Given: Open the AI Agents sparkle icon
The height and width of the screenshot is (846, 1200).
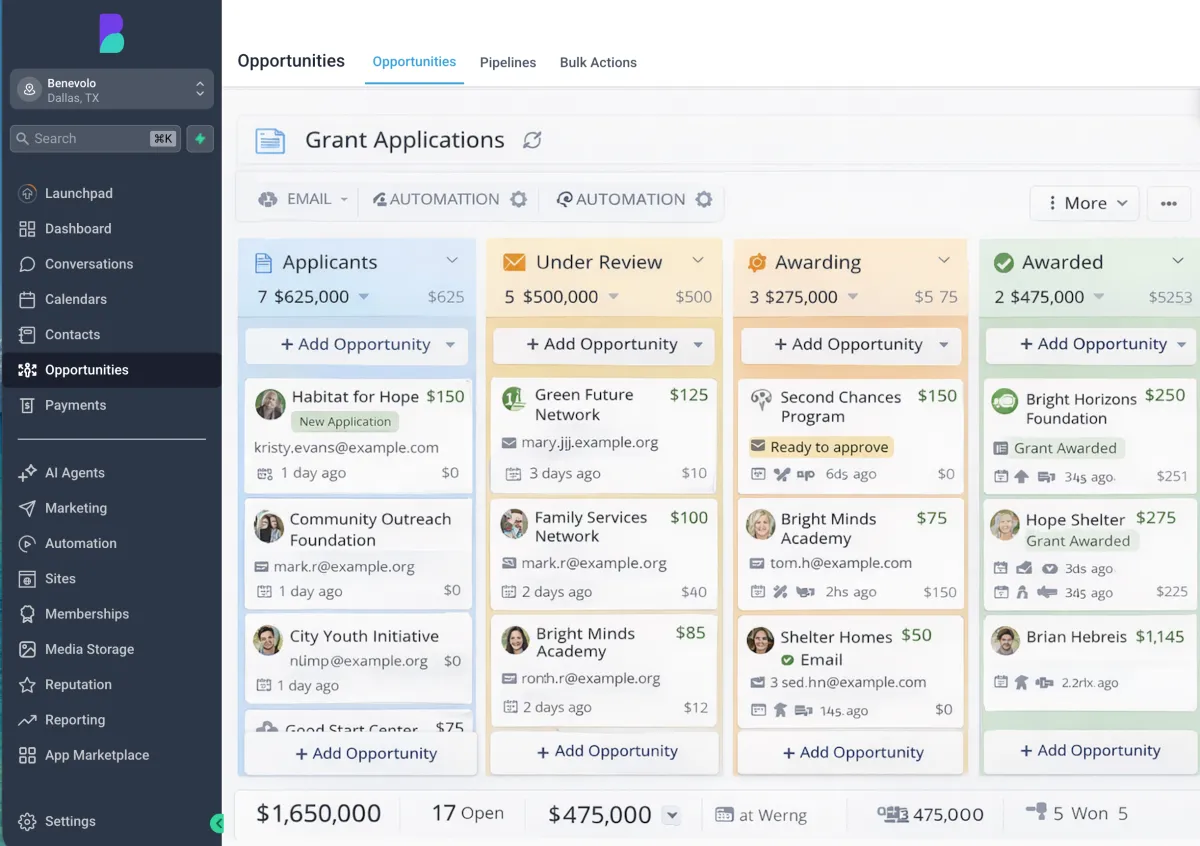Looking at the screenshot, I should click(x=28, y=473).
